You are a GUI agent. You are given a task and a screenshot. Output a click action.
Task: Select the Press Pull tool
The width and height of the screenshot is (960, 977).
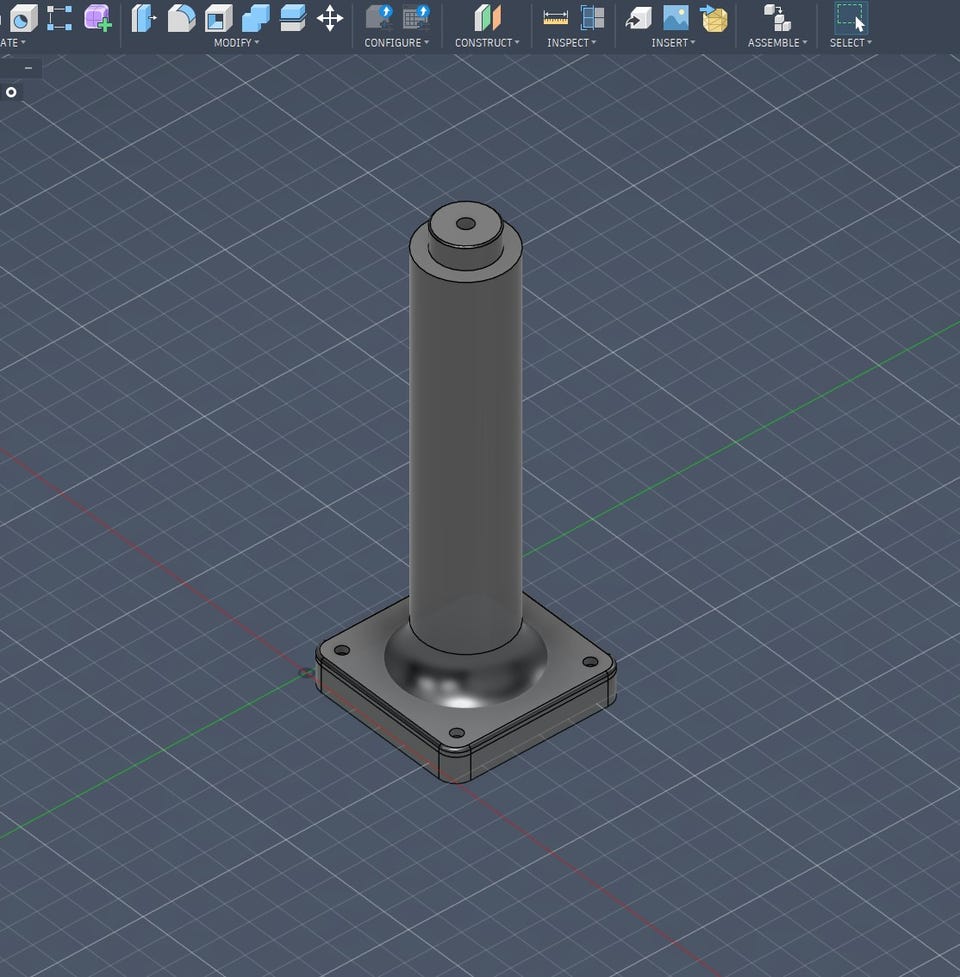(x=143, y=17)
